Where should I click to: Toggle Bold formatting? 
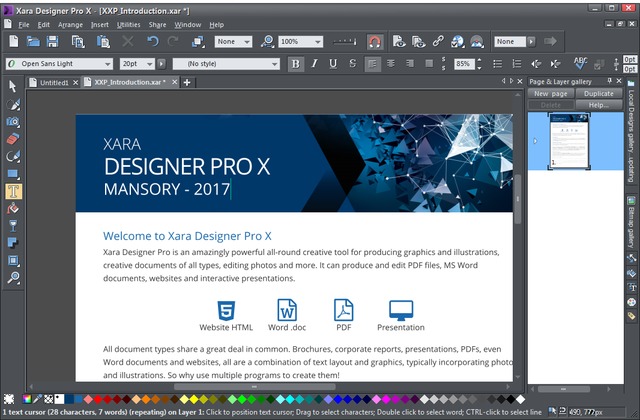coord(296,64)
